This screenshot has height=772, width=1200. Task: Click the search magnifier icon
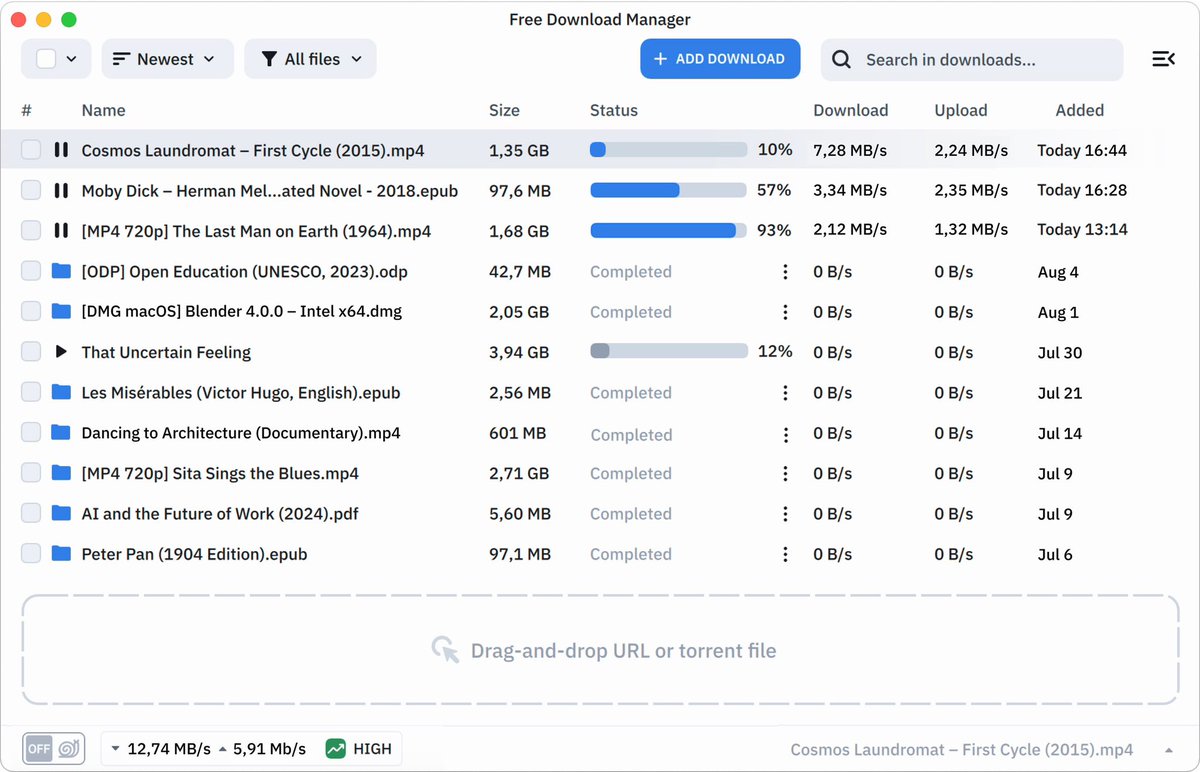tap(842, 60)
